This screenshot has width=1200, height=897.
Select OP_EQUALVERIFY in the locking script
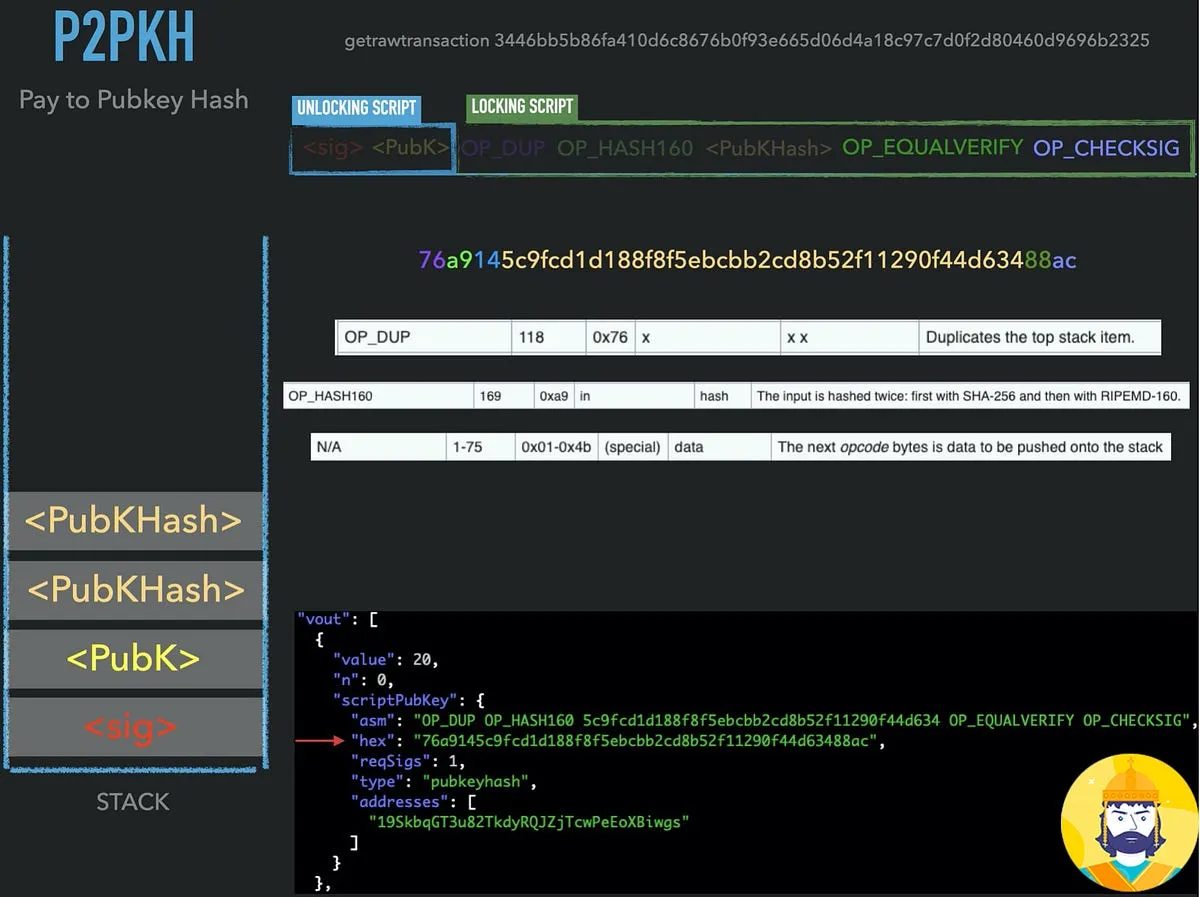[931, 146]
